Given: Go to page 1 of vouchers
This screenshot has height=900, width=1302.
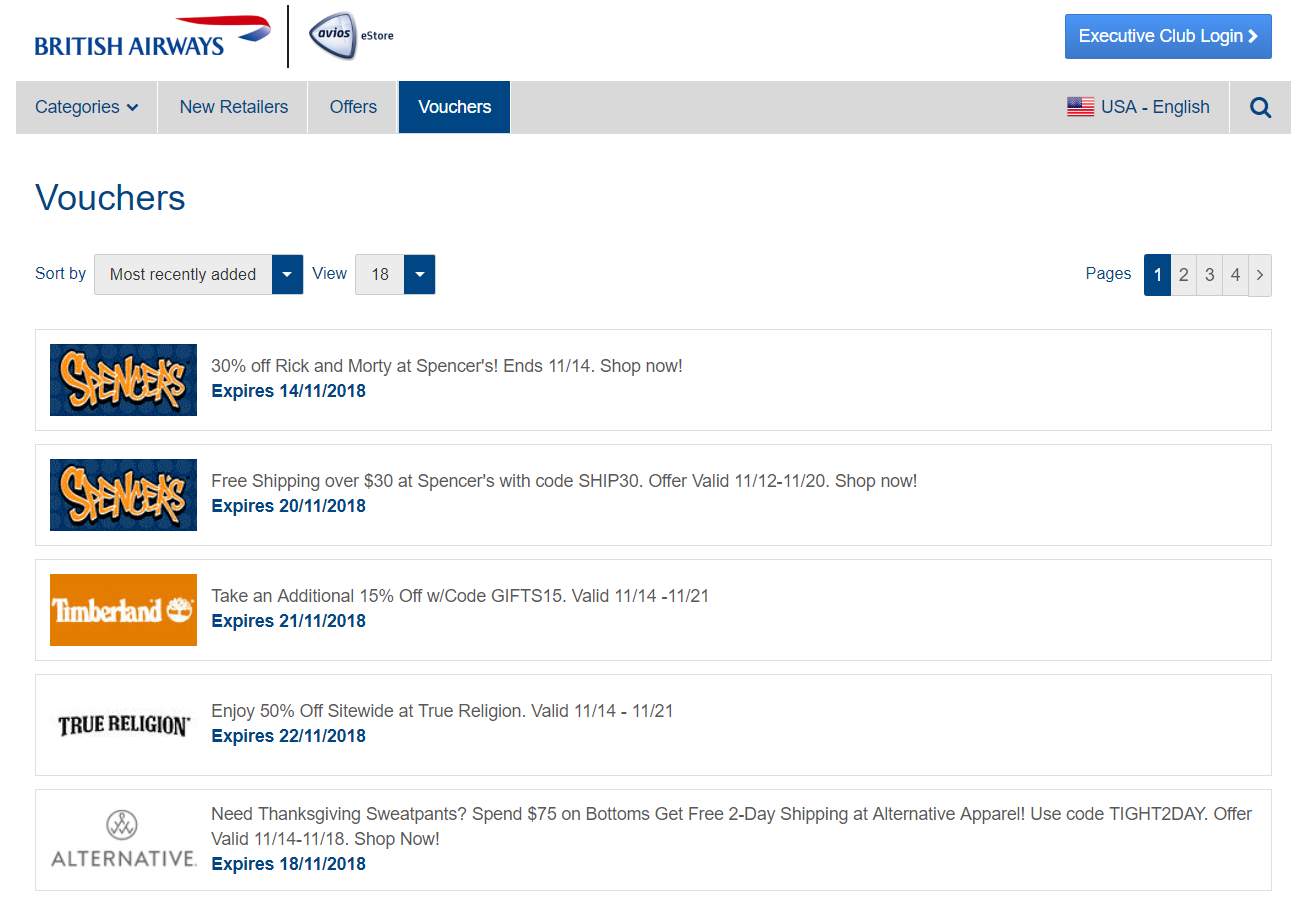Looking at the screenshot, I should (x=1157, y=275).
